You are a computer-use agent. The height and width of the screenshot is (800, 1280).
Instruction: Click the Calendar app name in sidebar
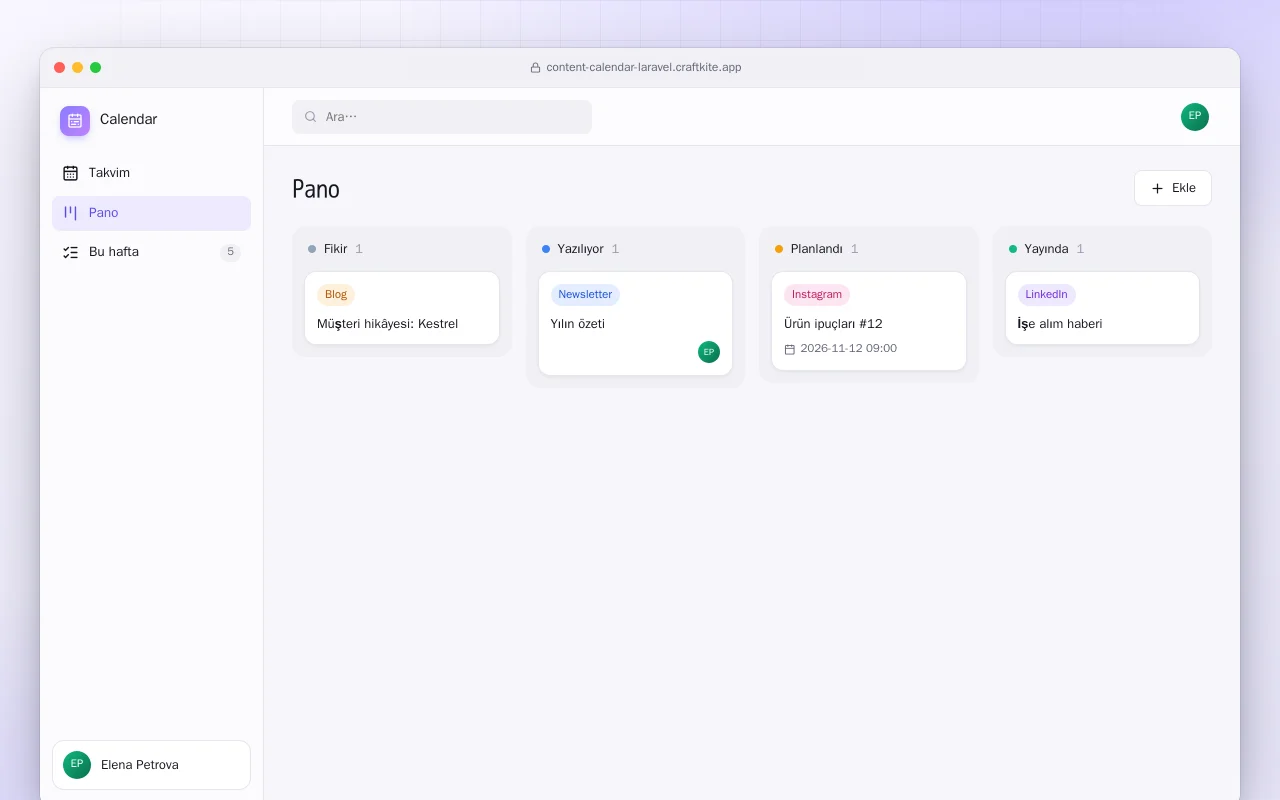[128, 120]
